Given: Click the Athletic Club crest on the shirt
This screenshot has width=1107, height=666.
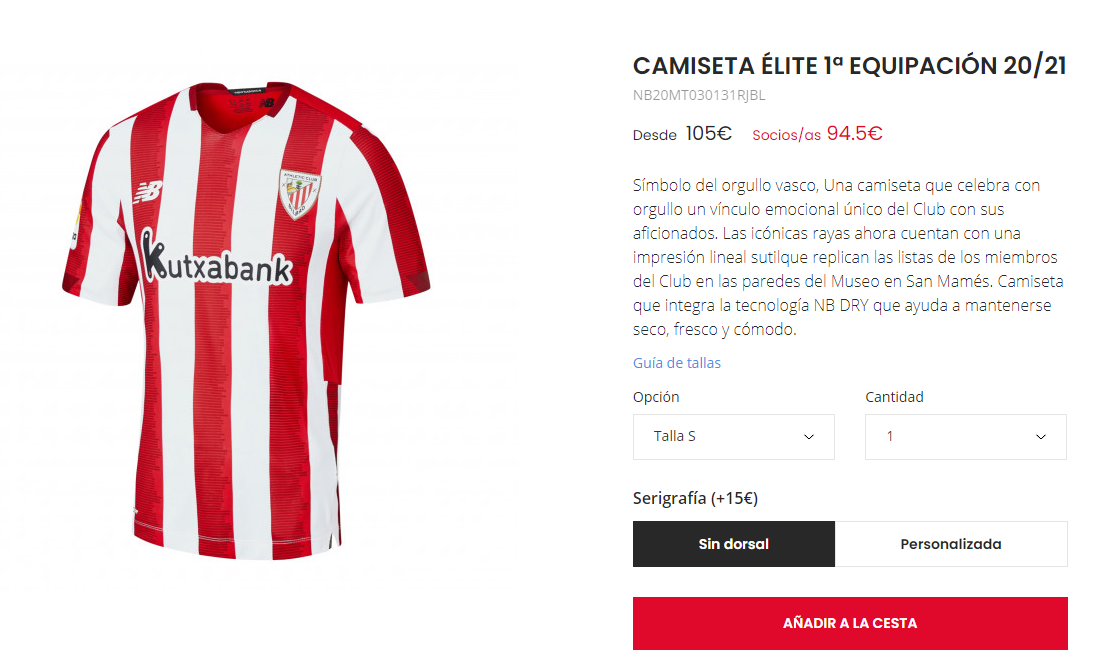Looking at the screenshot, I should 299,193.
